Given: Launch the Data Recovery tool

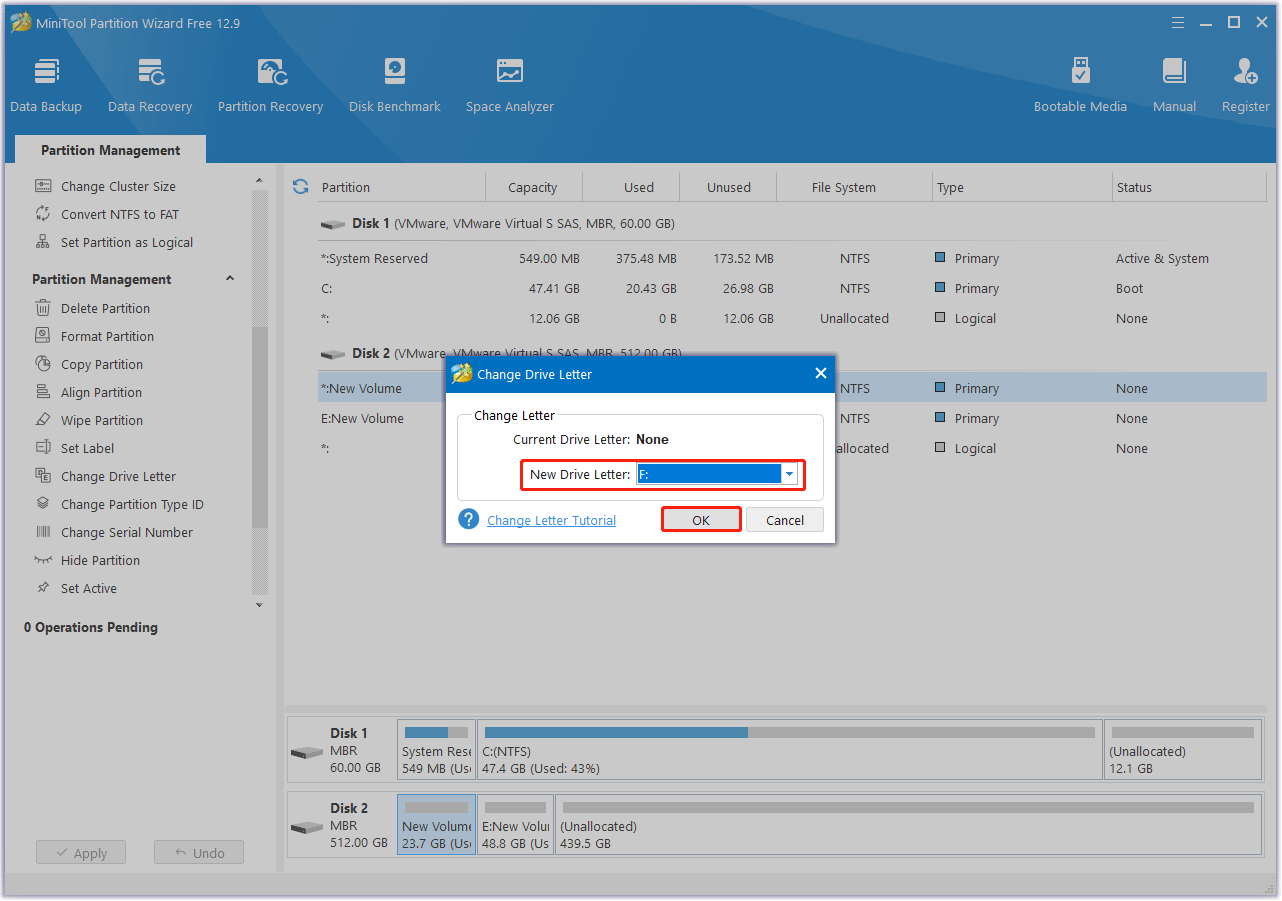Looking at the screenshot, I should [x=150, y=85].
